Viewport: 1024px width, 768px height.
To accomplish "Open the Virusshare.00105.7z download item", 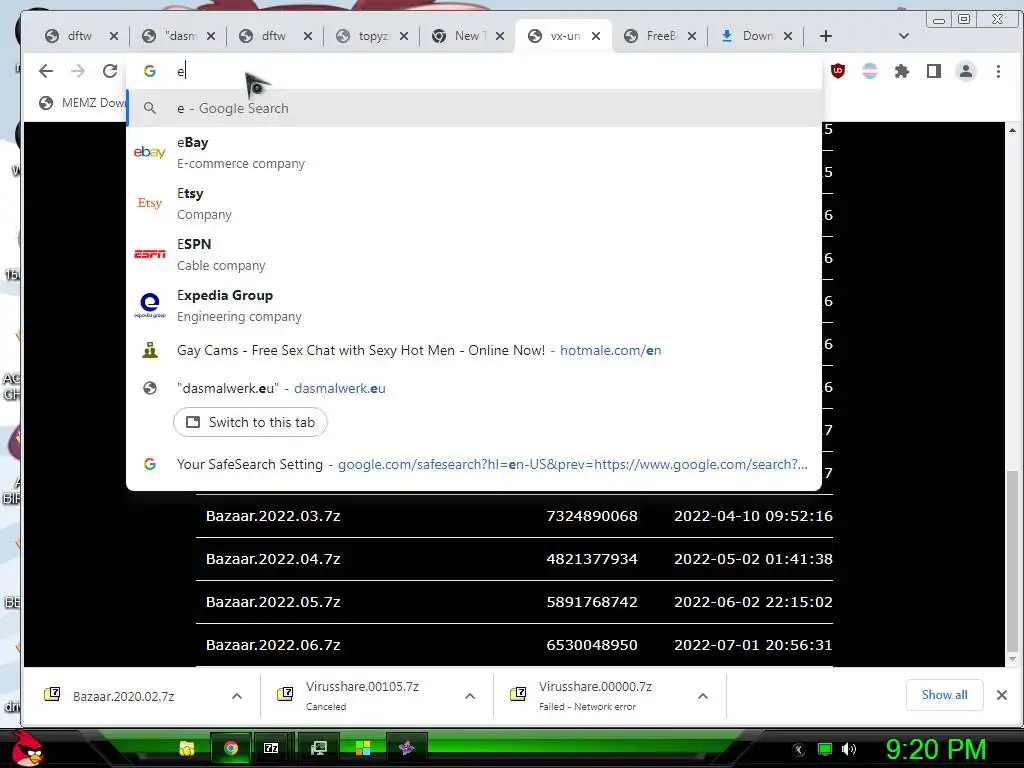I will (363, 696).
